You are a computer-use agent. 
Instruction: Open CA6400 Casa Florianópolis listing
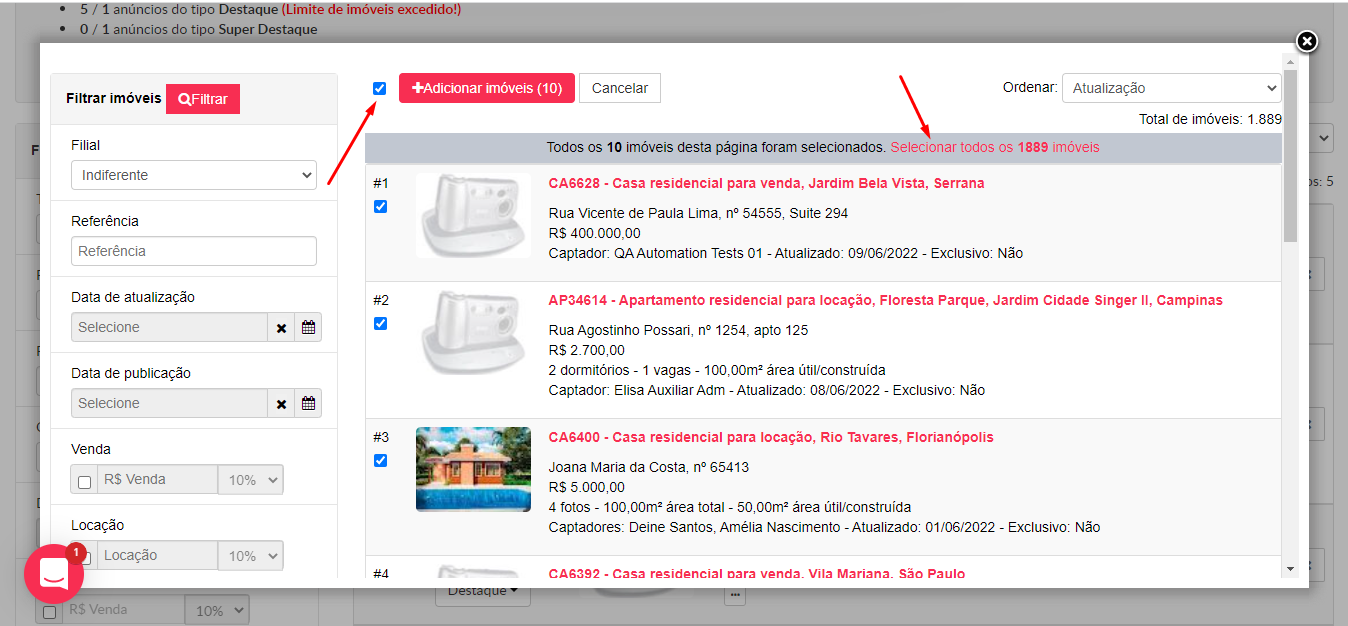[771, 437]
